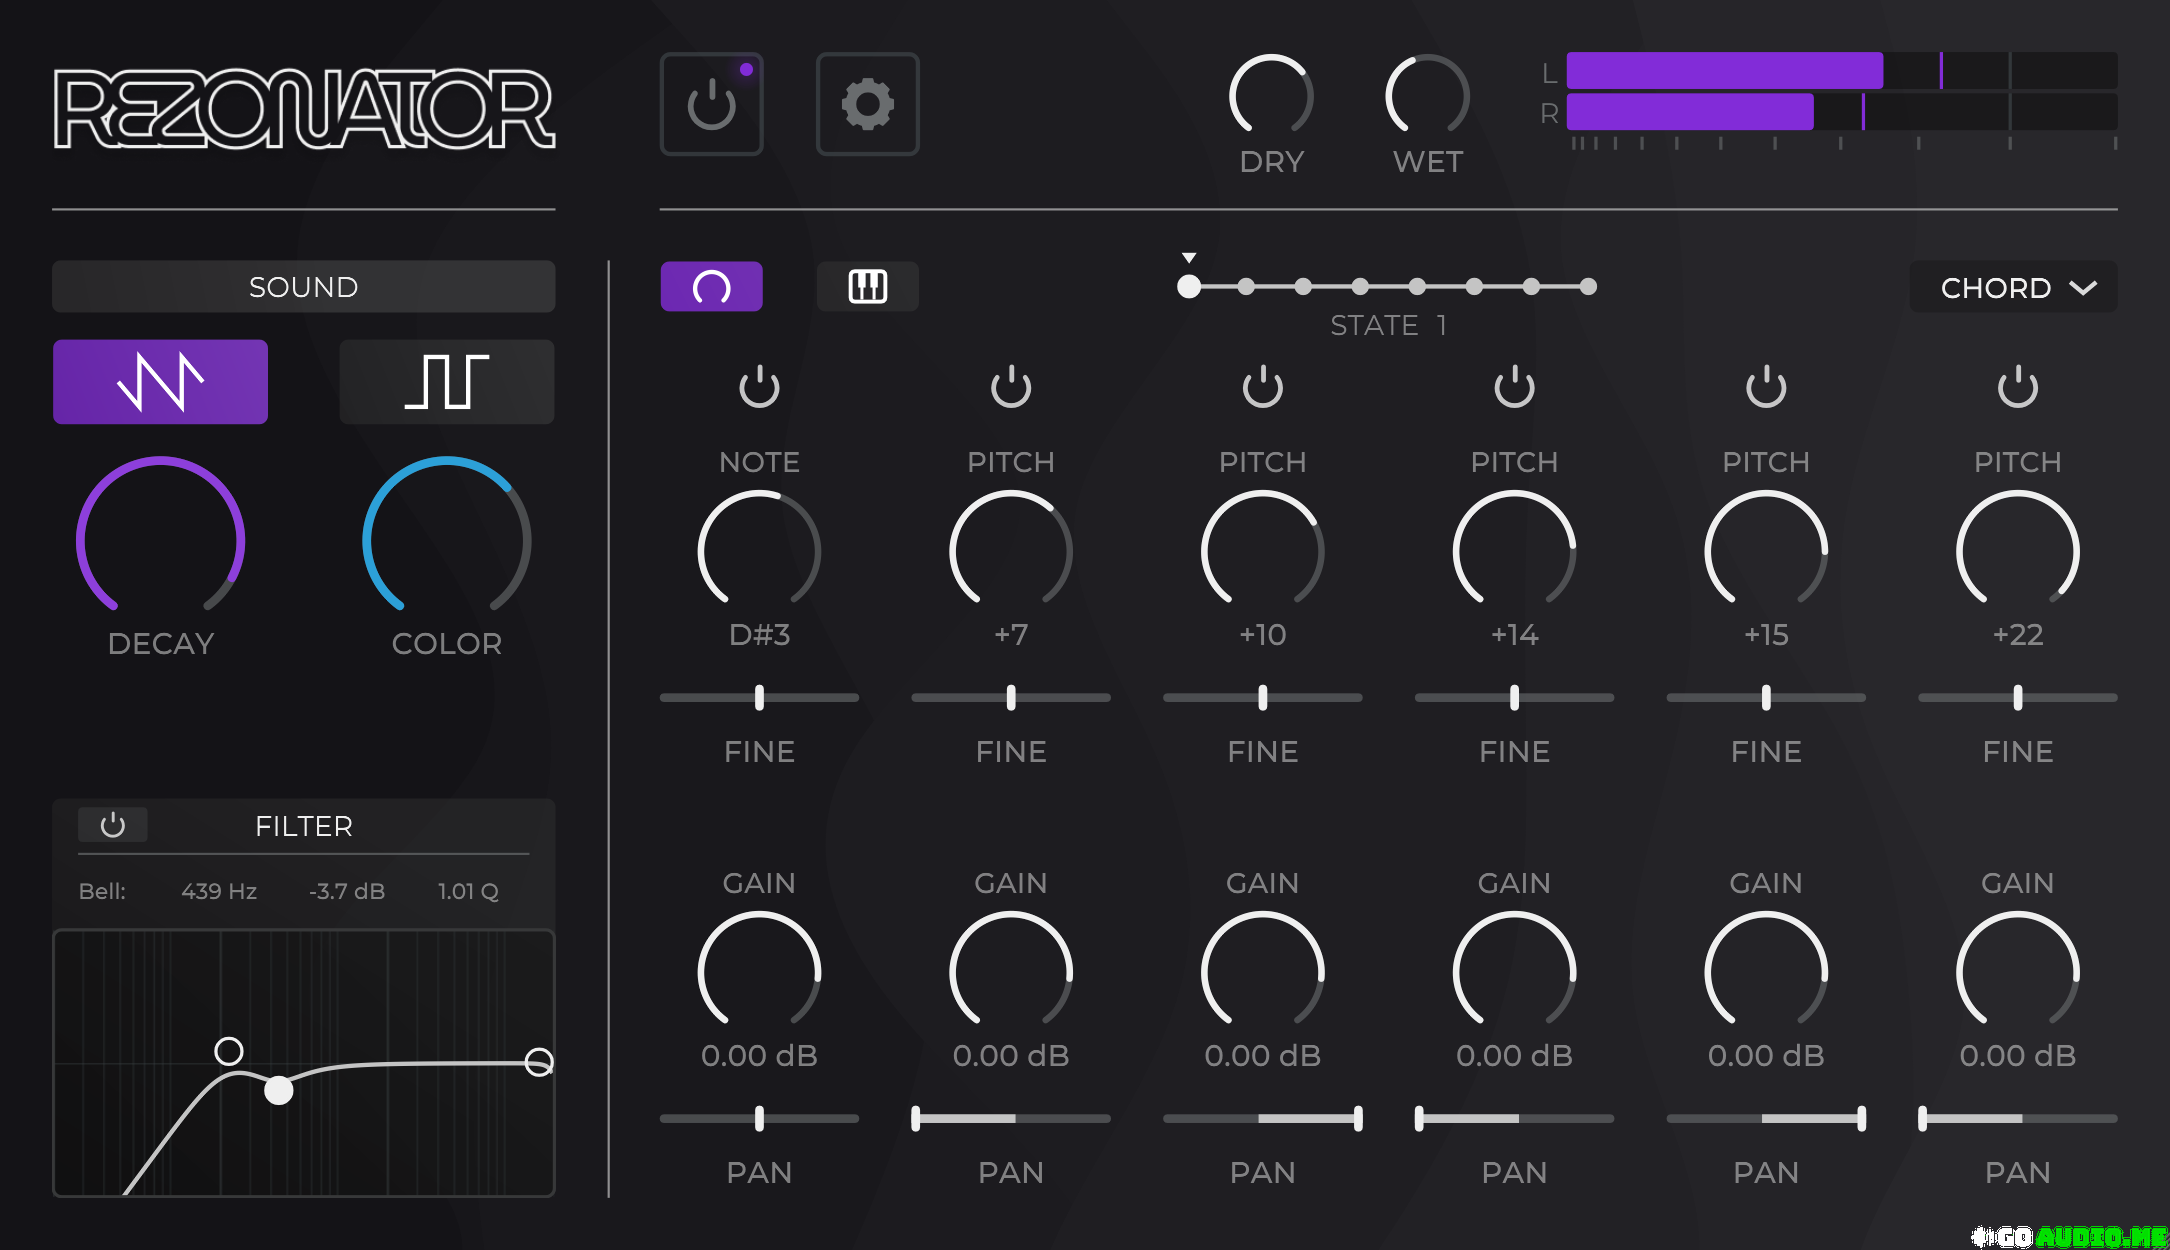Click the 0.00 dB value under NOTE gain
Viewport: 2170px width, 1250px height.
[x=759, y=1056]
